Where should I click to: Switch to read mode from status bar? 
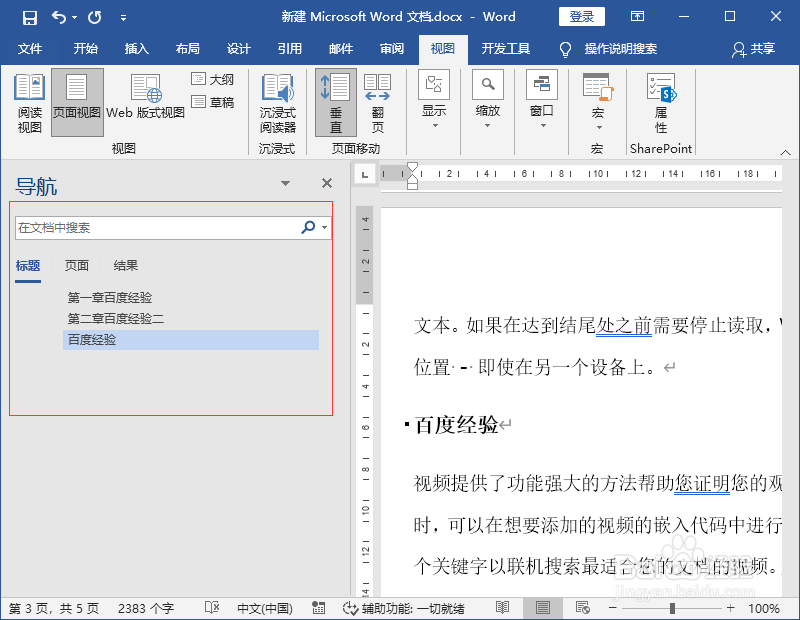tap(503, 607)
